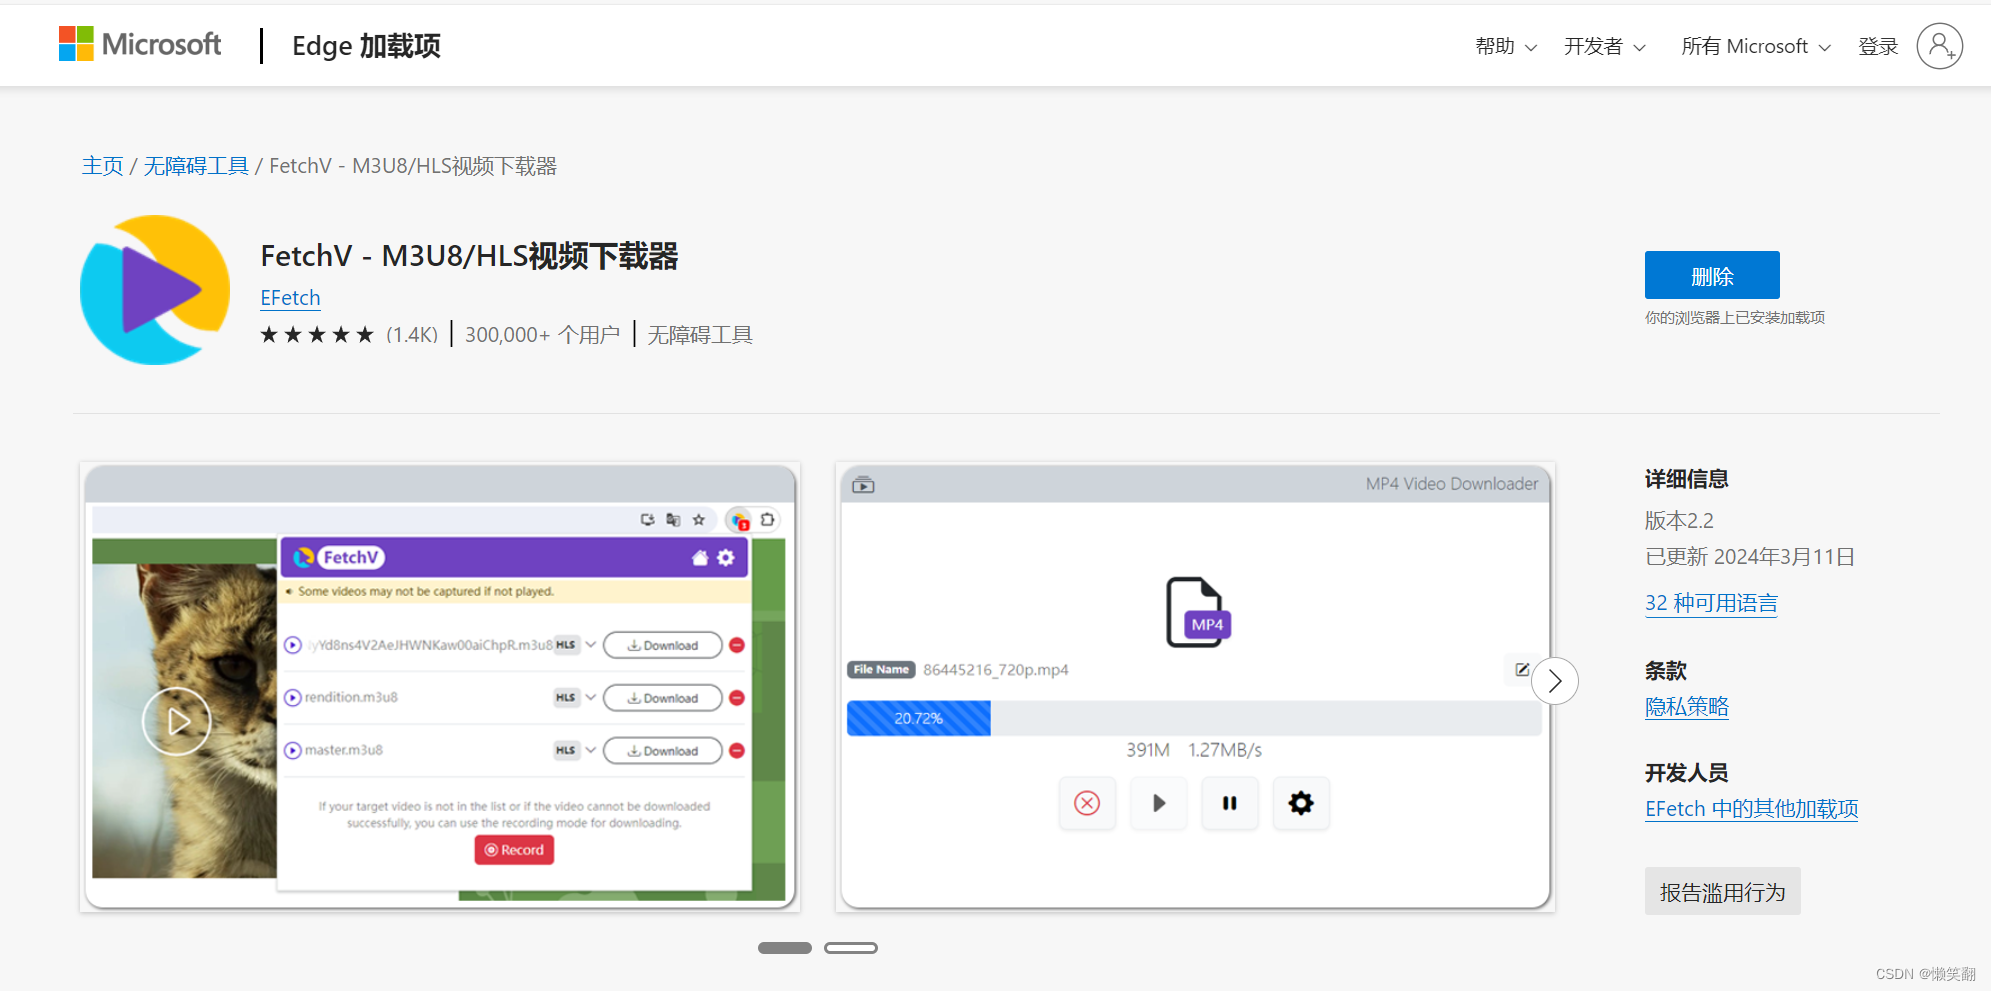The height and width of the screenshot is (991, 1991).
Task: Open 32 种可用语言 link
Action: point(1711,603)
